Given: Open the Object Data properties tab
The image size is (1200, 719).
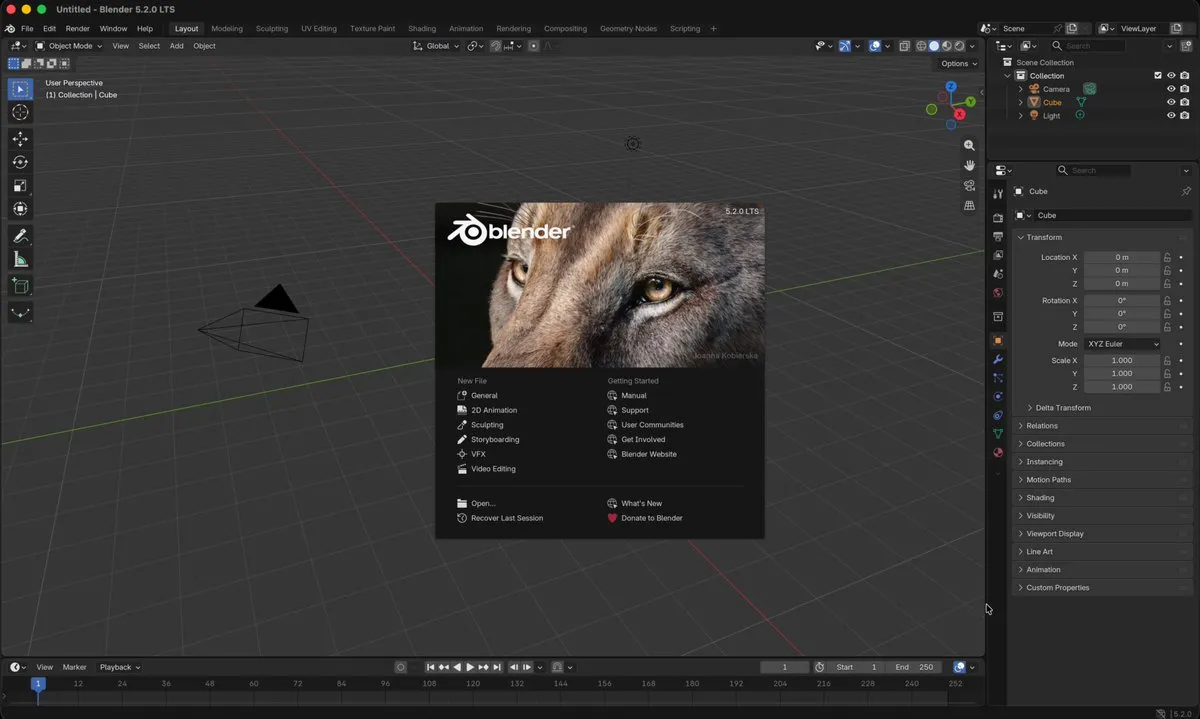Looking at the screenshot, I should (998, 434).
